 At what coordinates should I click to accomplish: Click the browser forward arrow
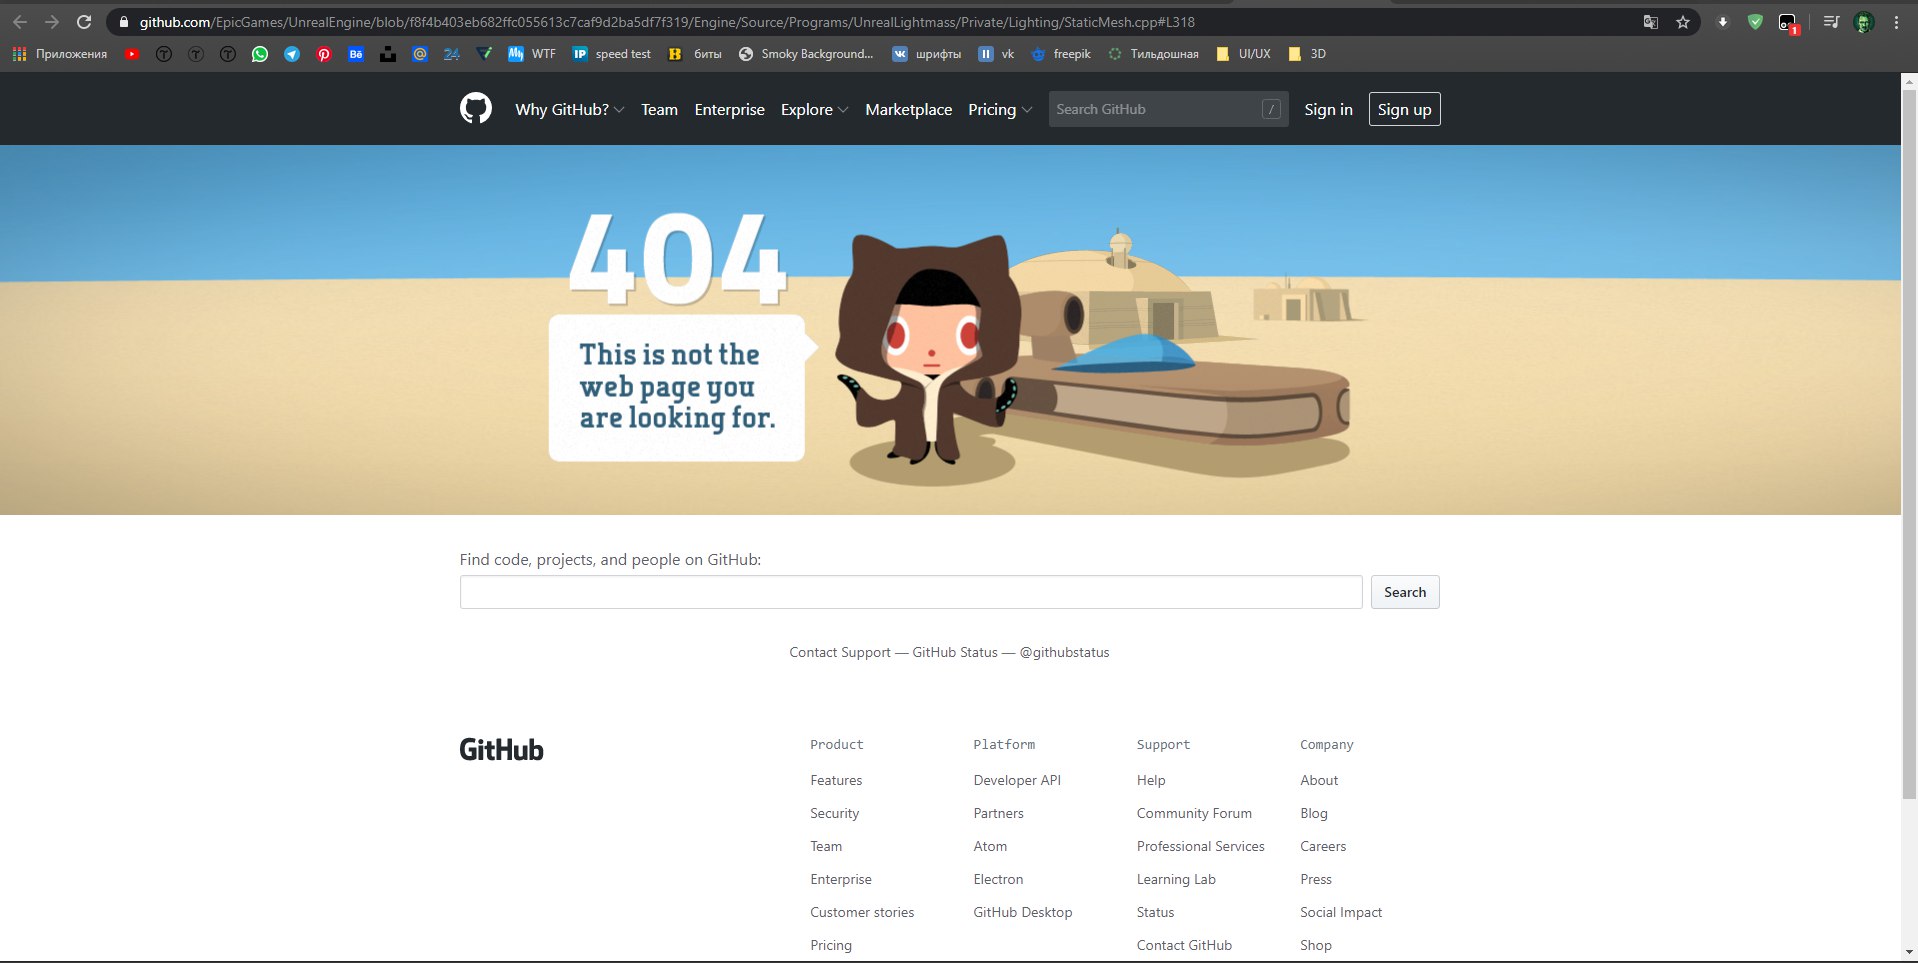[52, 22]
